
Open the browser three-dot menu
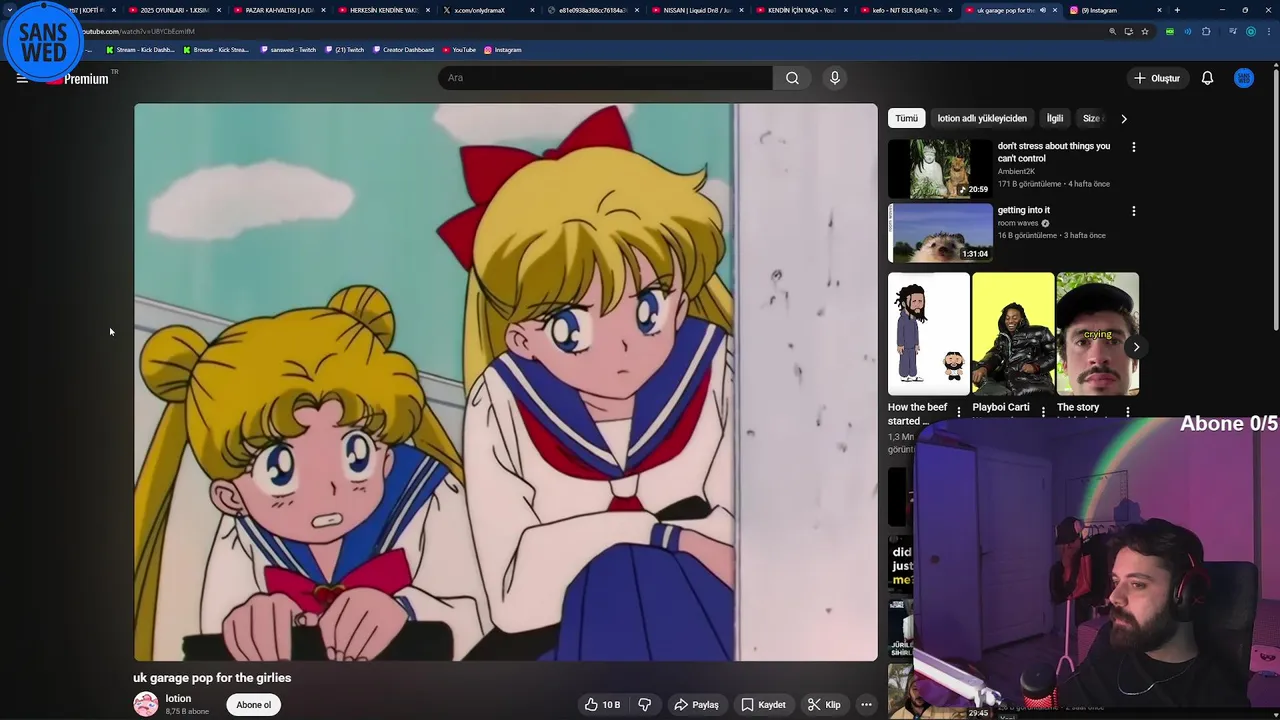point(1267,32)
